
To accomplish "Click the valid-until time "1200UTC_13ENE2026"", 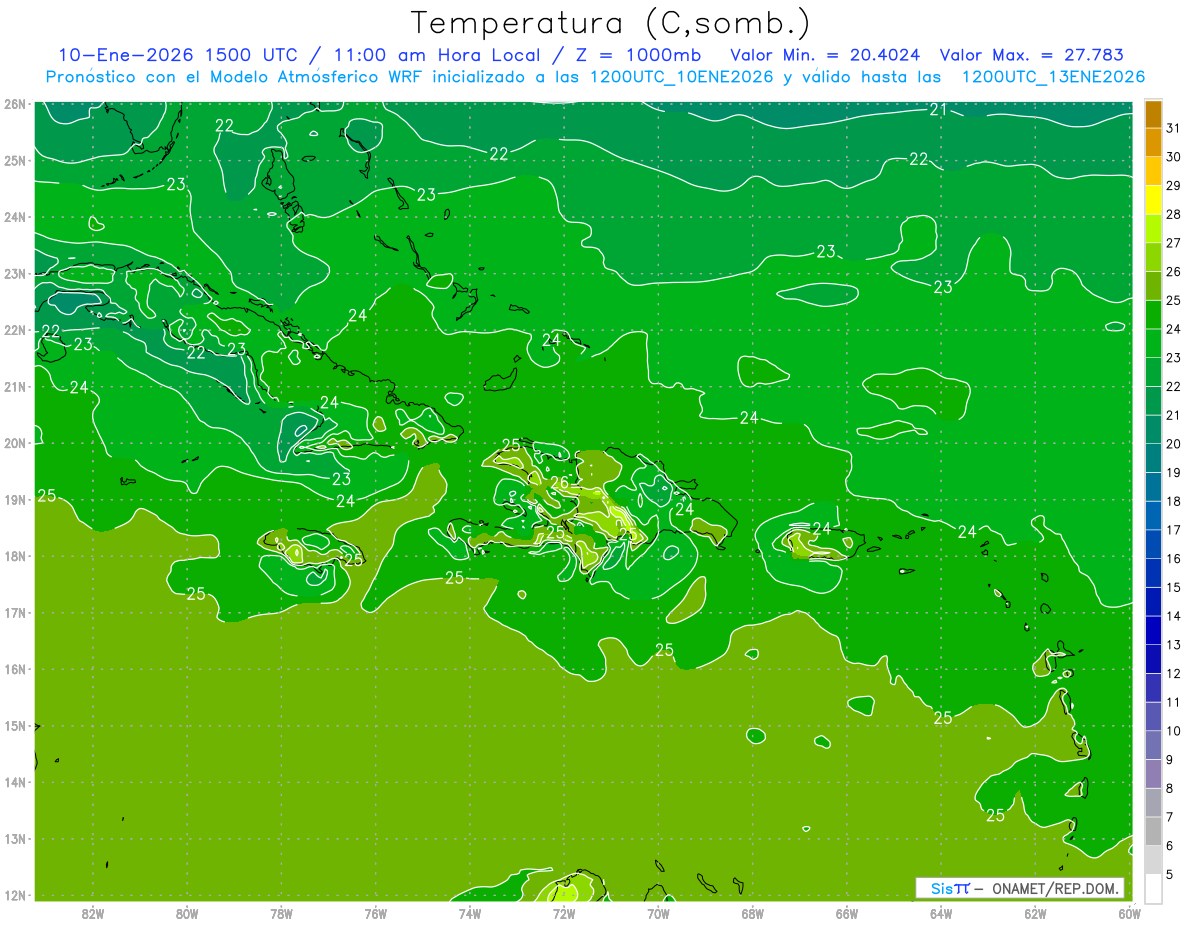I will click(x=1053, y=77).
